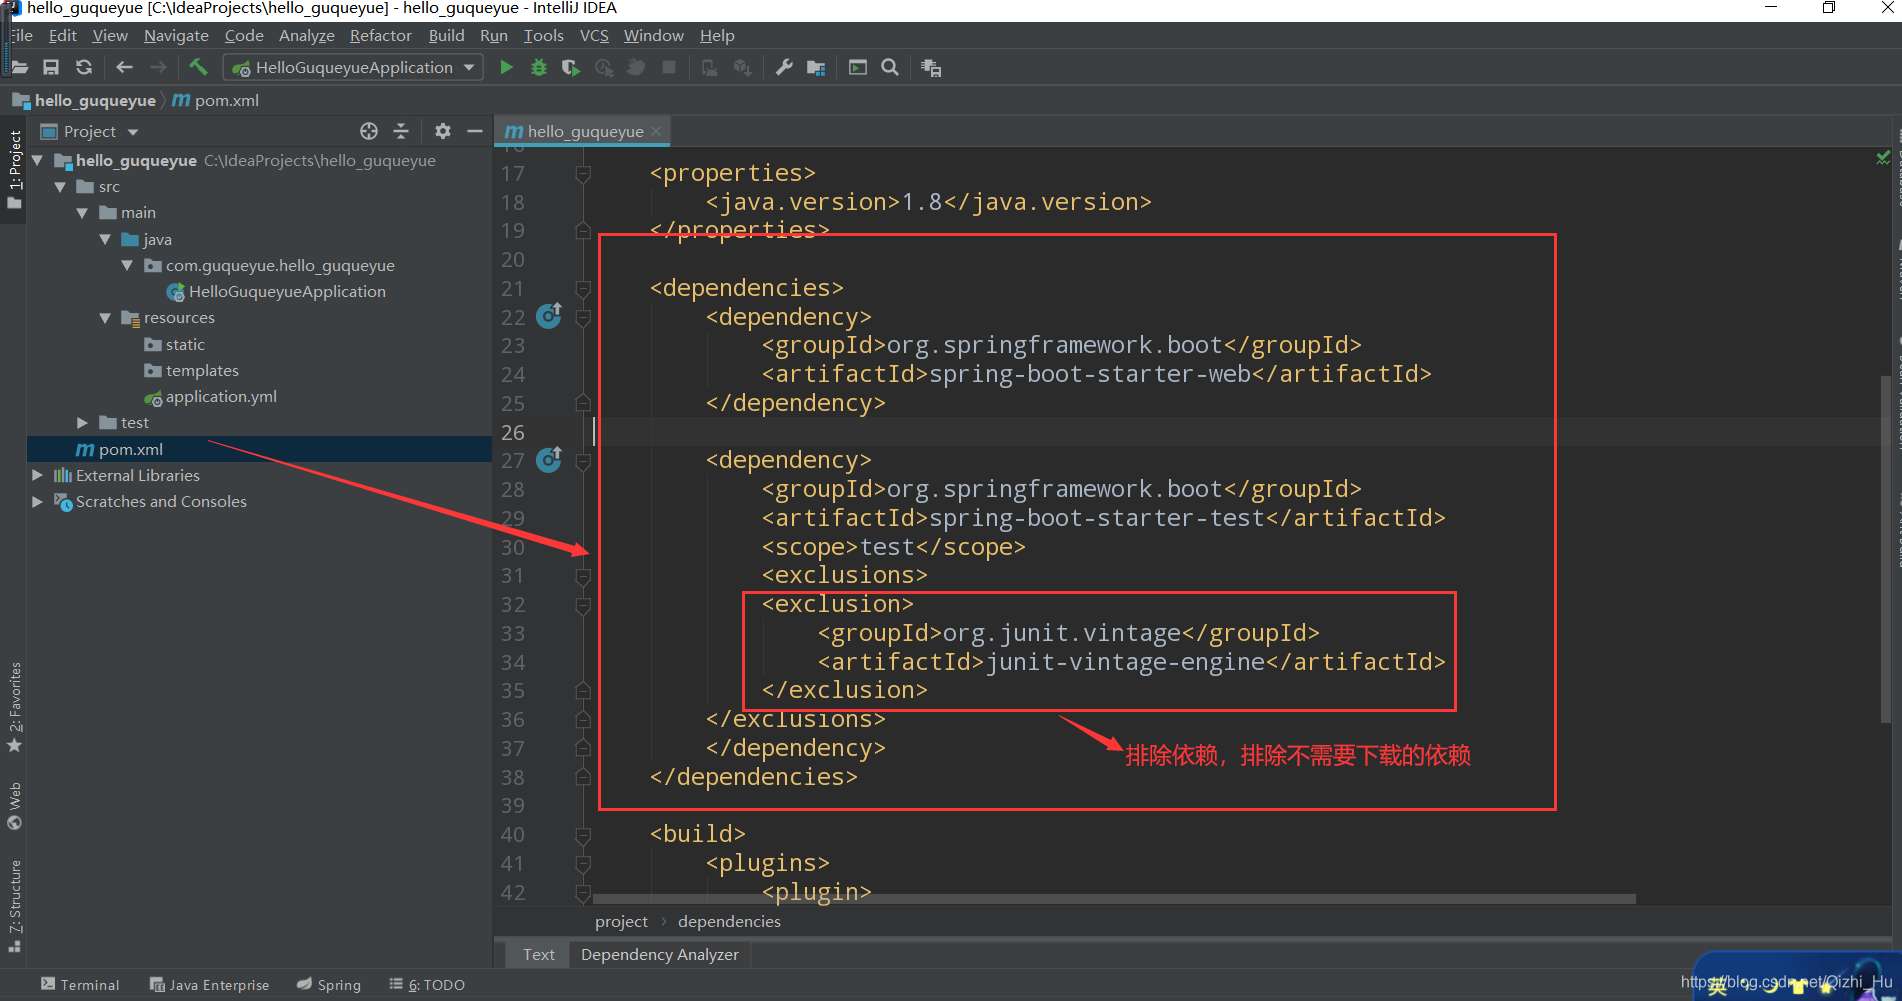The width and height of the screenshot is (1902, 1001).
Task: Open the Navigate menu
Action: click(x=176, y=35)
